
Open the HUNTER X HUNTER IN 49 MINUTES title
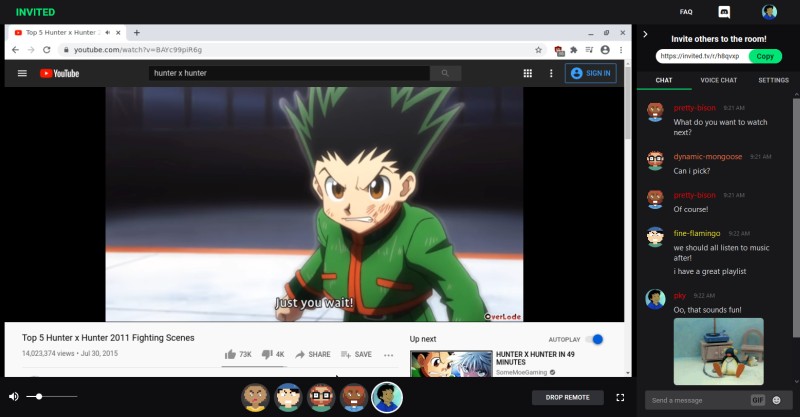[x=535, y=358]
